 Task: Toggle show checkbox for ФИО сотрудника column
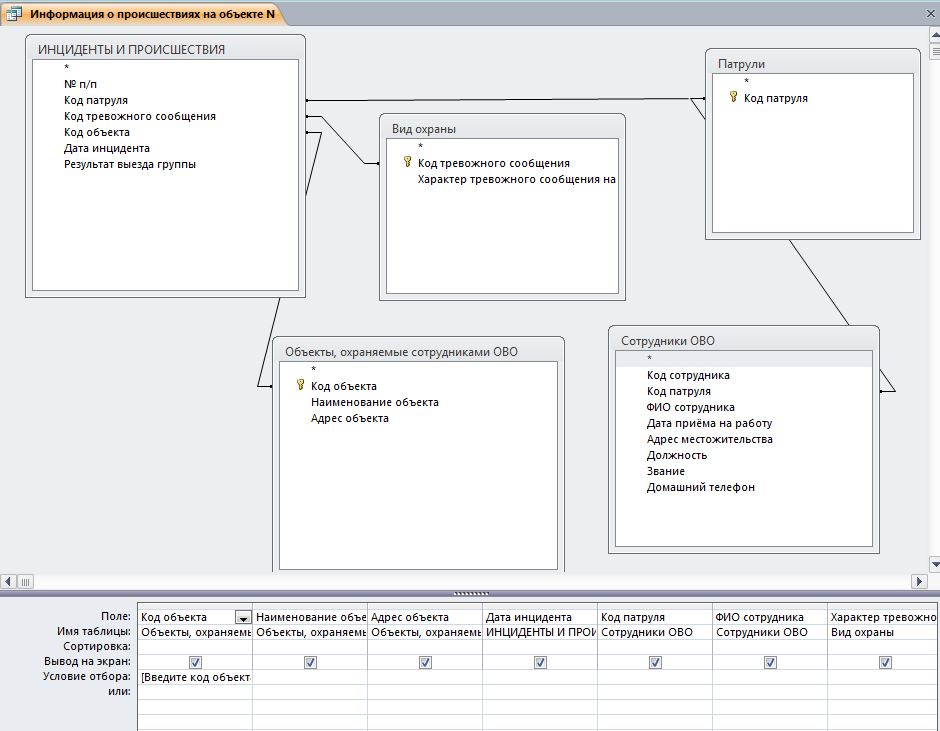[x=770, y=662]
